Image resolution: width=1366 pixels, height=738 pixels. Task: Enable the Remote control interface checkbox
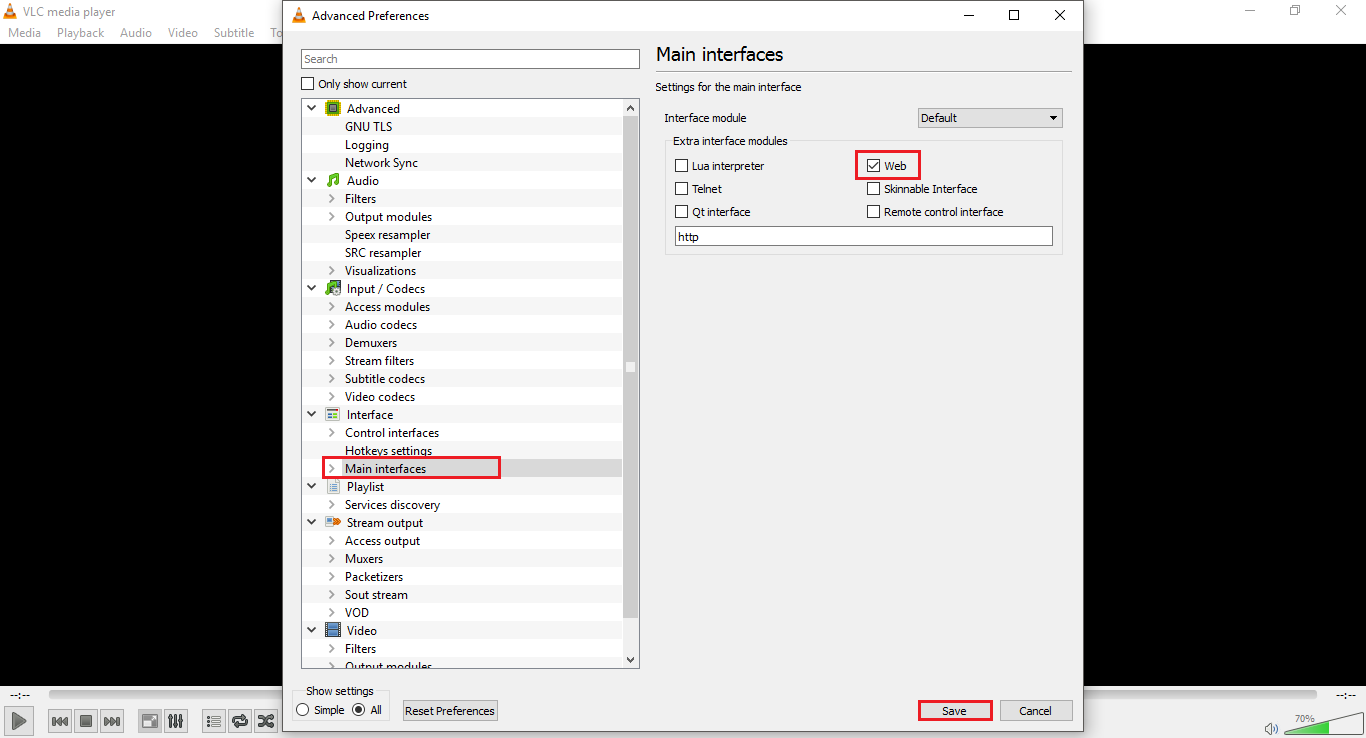point(874,212)
